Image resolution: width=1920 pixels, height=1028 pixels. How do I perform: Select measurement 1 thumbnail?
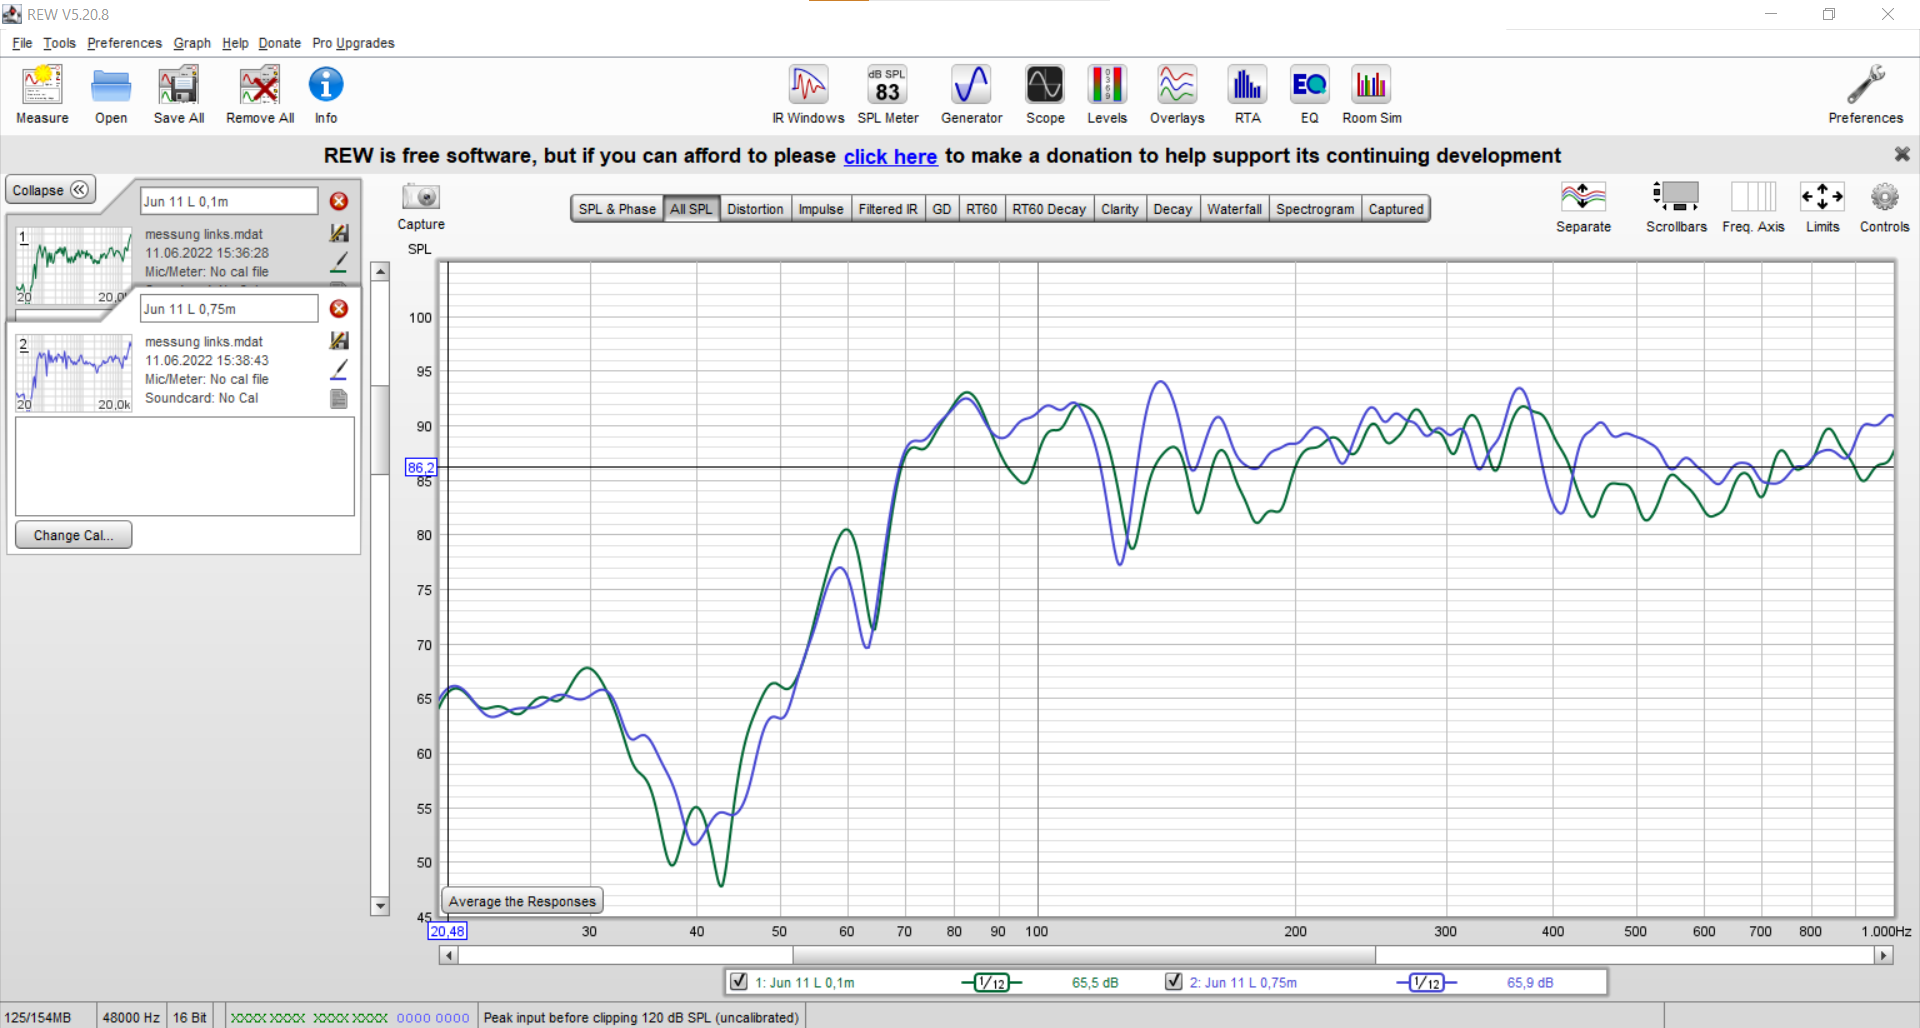(74, 265)
